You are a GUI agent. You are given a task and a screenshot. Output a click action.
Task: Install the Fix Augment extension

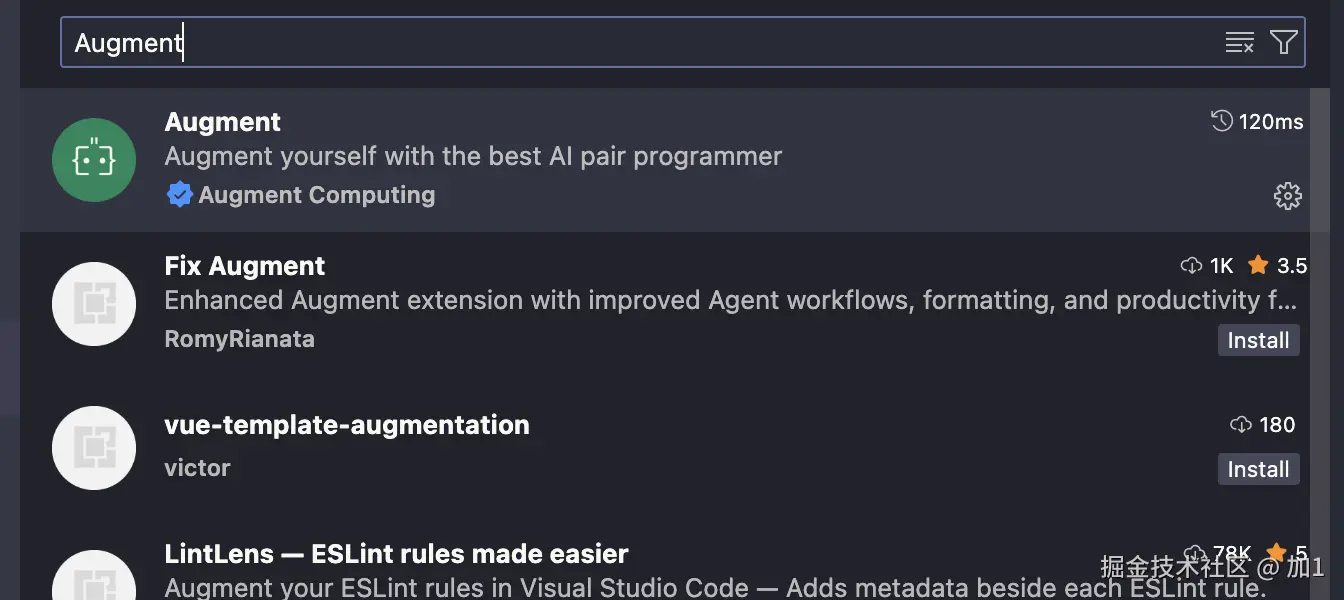point(1258,340)
